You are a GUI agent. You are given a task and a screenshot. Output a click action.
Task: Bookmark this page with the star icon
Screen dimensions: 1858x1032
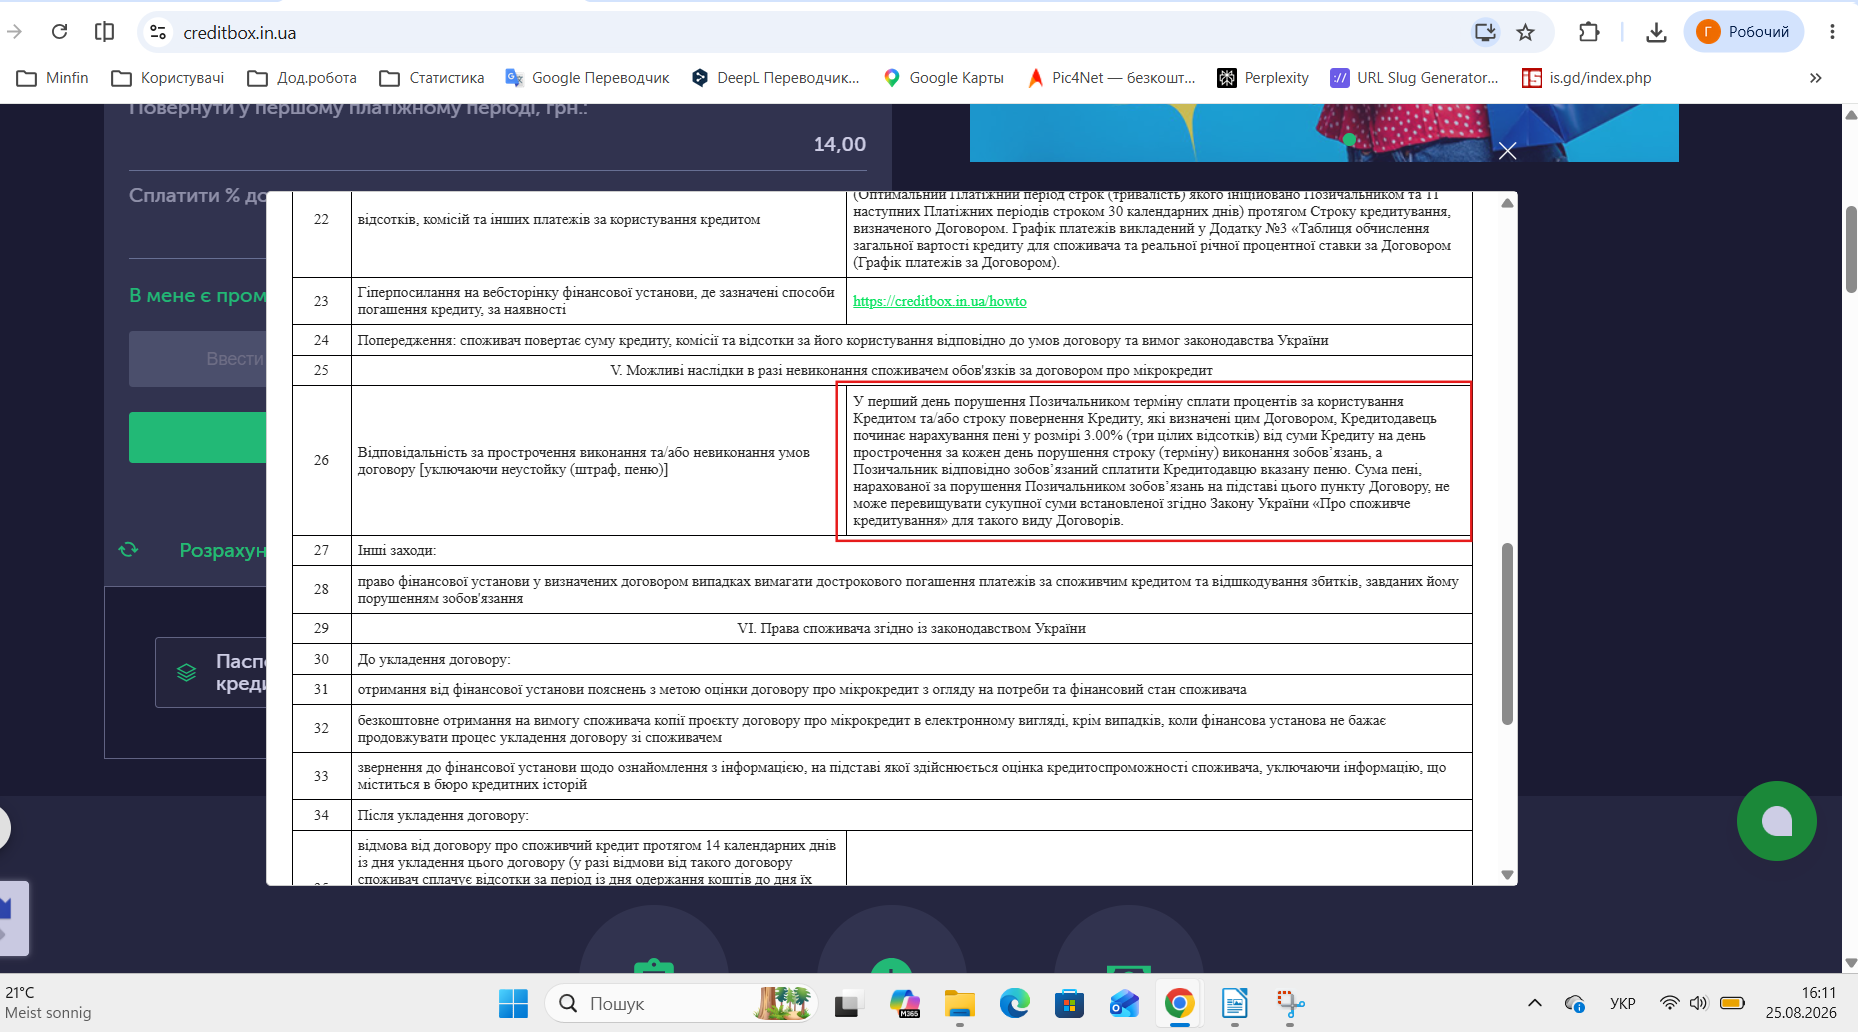coord(1525,32)
